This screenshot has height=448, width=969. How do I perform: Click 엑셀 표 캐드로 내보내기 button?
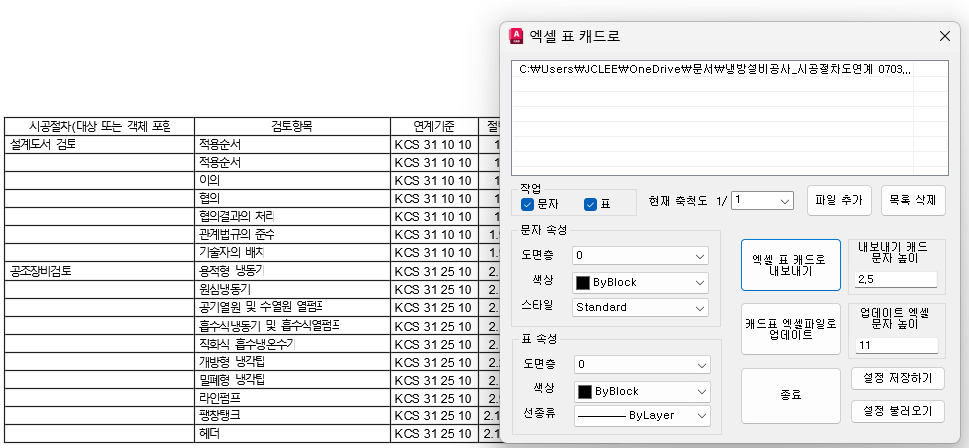click(x=791, y=265)
